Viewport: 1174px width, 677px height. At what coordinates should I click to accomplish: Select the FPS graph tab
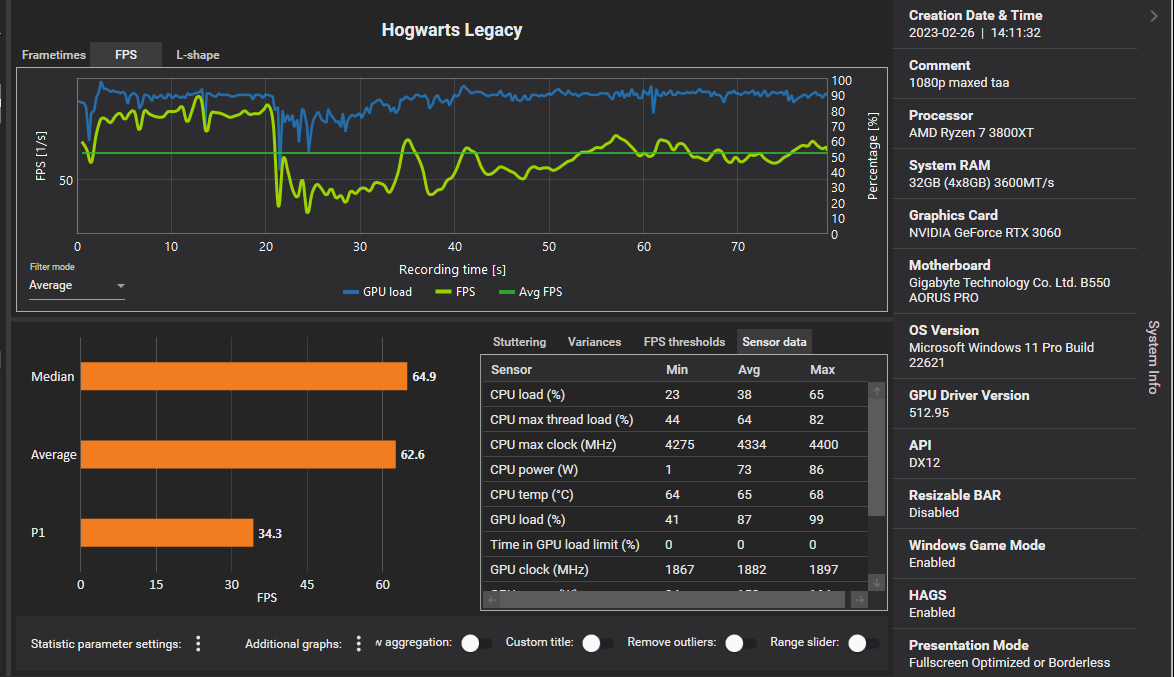point(126,55)
